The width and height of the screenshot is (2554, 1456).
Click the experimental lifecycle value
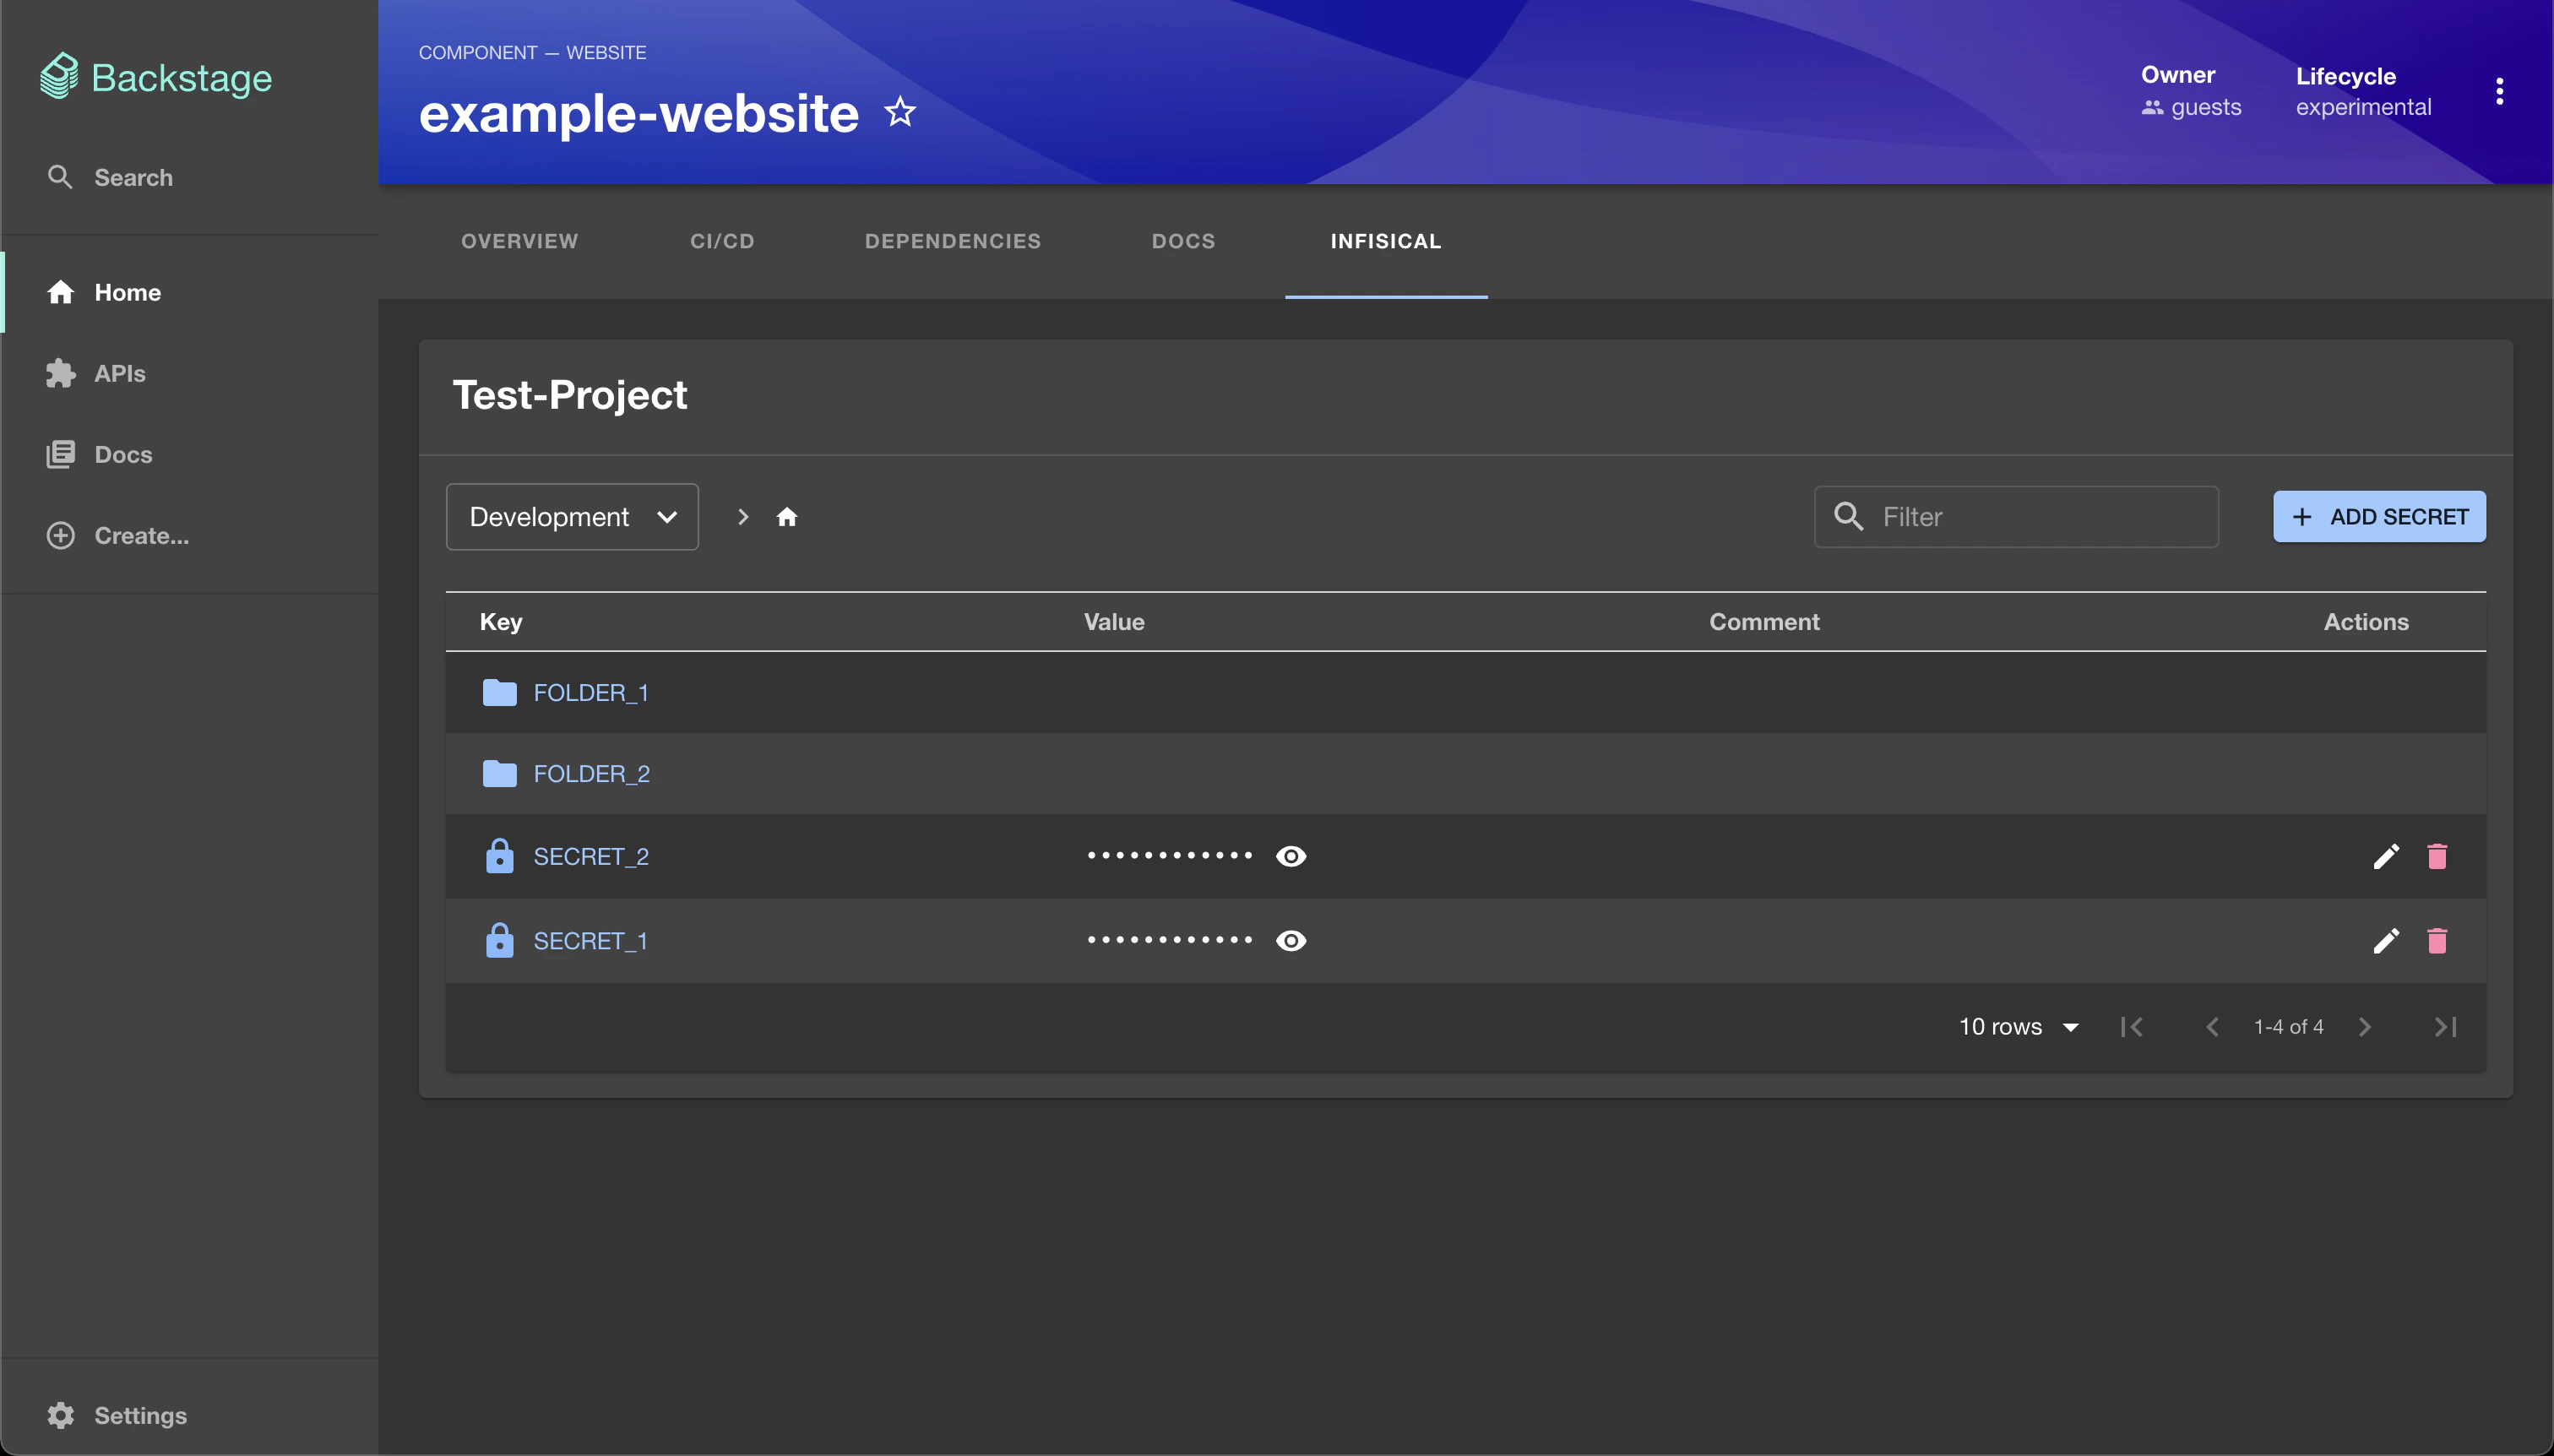[x=2363, y=107]
